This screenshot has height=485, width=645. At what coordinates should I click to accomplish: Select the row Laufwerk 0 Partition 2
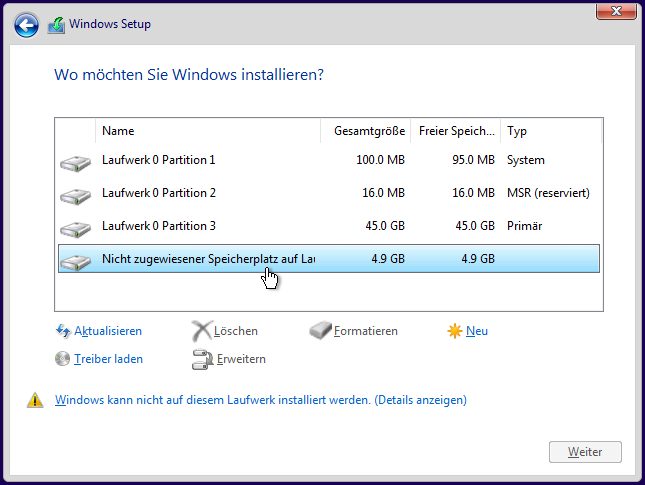[329, 193]
